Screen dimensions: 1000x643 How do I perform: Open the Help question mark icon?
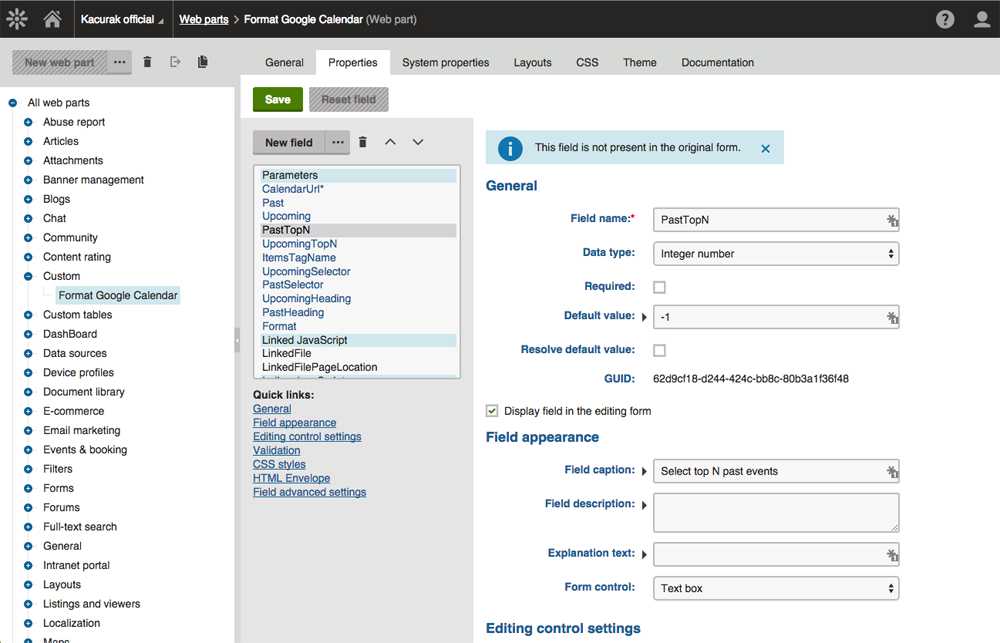coord(945,19)
